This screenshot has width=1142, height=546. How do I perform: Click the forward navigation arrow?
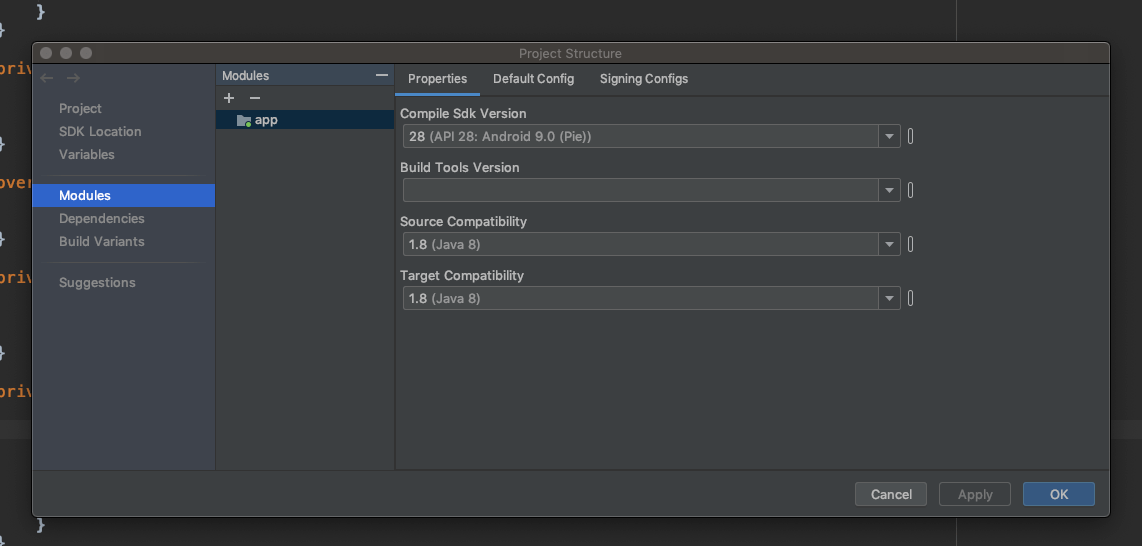coord(73,78)
